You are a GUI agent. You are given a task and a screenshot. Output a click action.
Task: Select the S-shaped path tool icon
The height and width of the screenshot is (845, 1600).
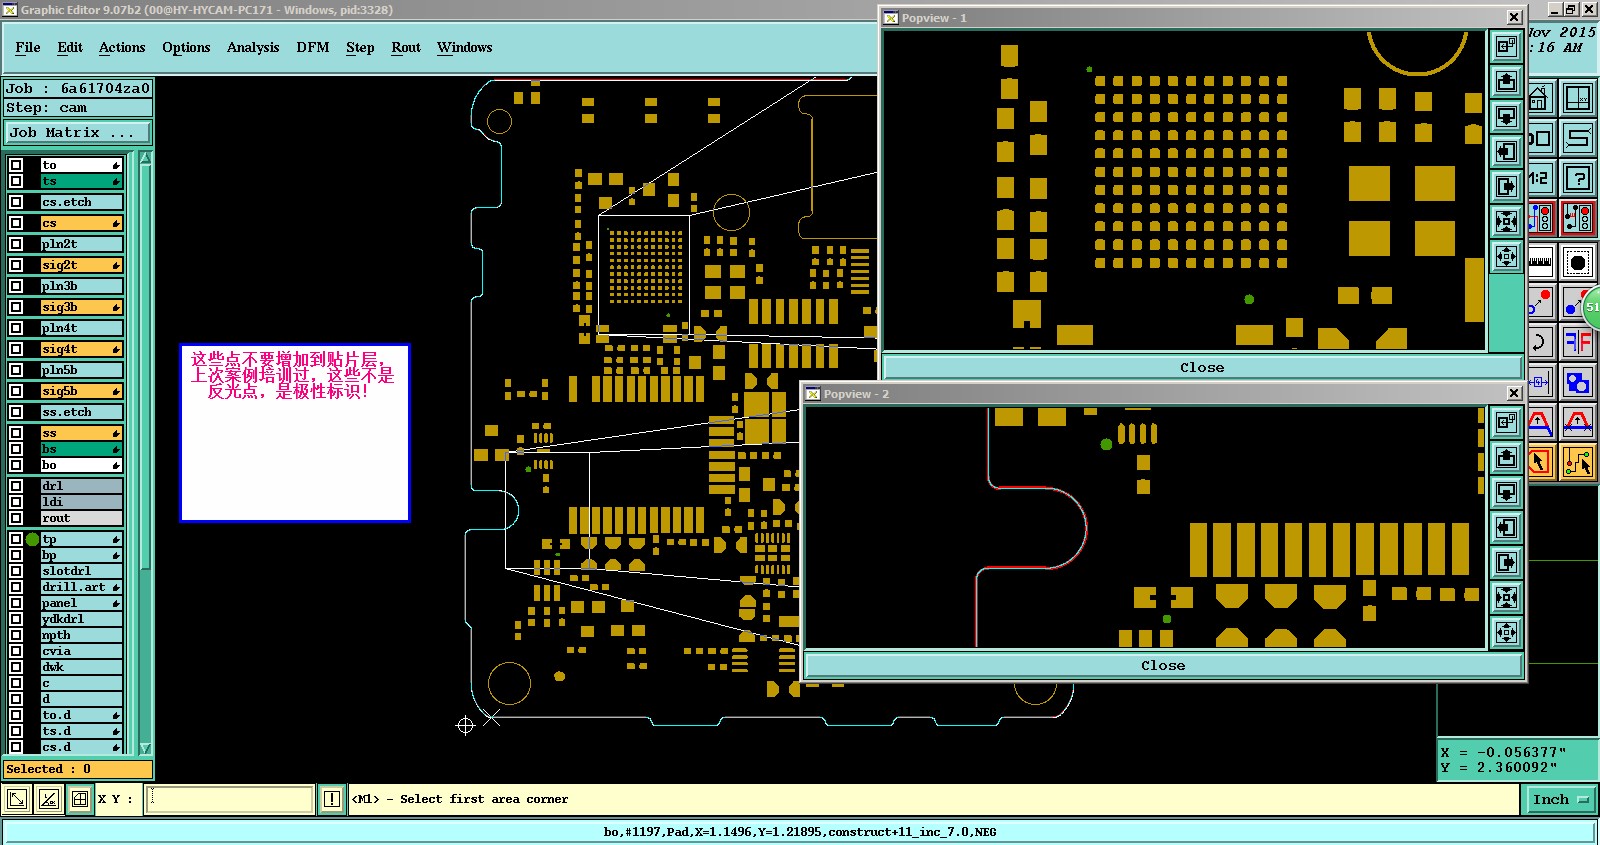pyautogui.click(x=1578, y=138)
